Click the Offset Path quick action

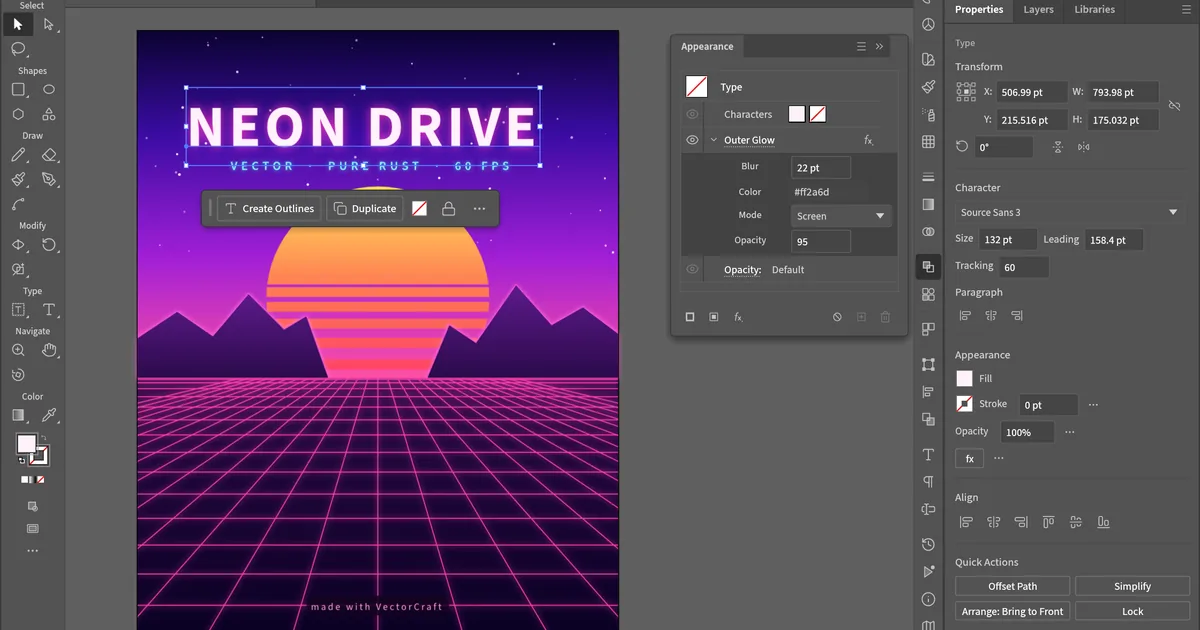click(1013, 586)
